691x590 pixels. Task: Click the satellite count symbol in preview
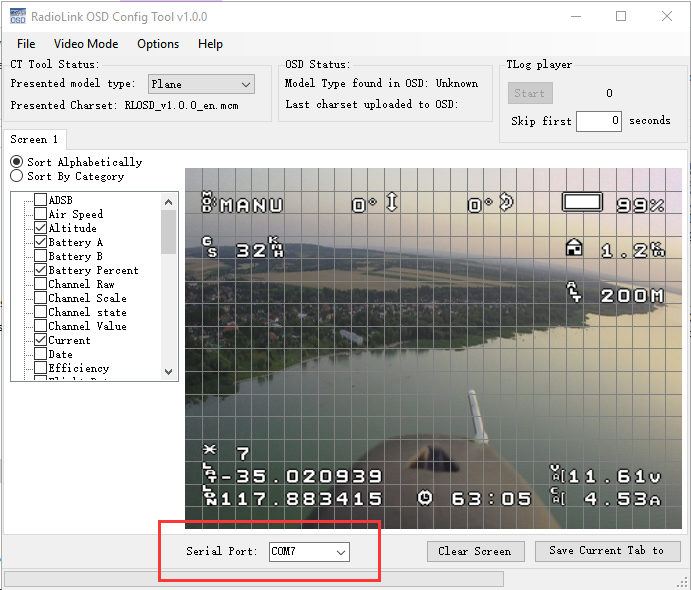[x=209, y=452]
